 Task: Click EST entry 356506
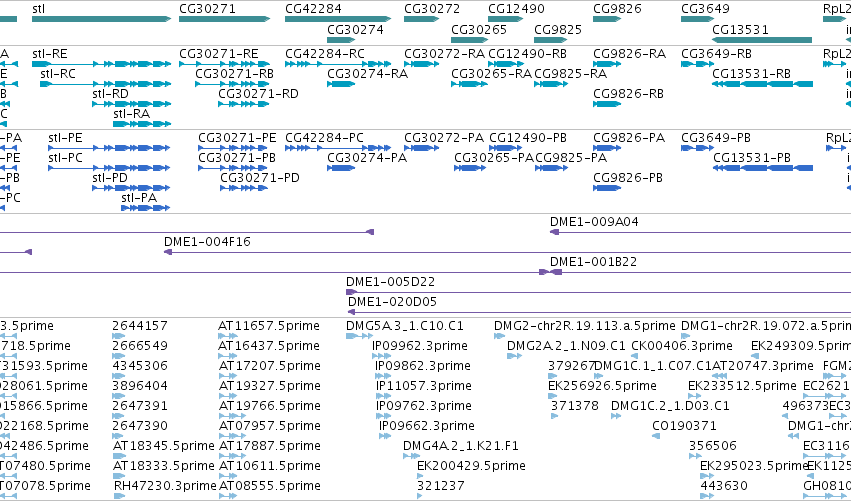[713, 446]
